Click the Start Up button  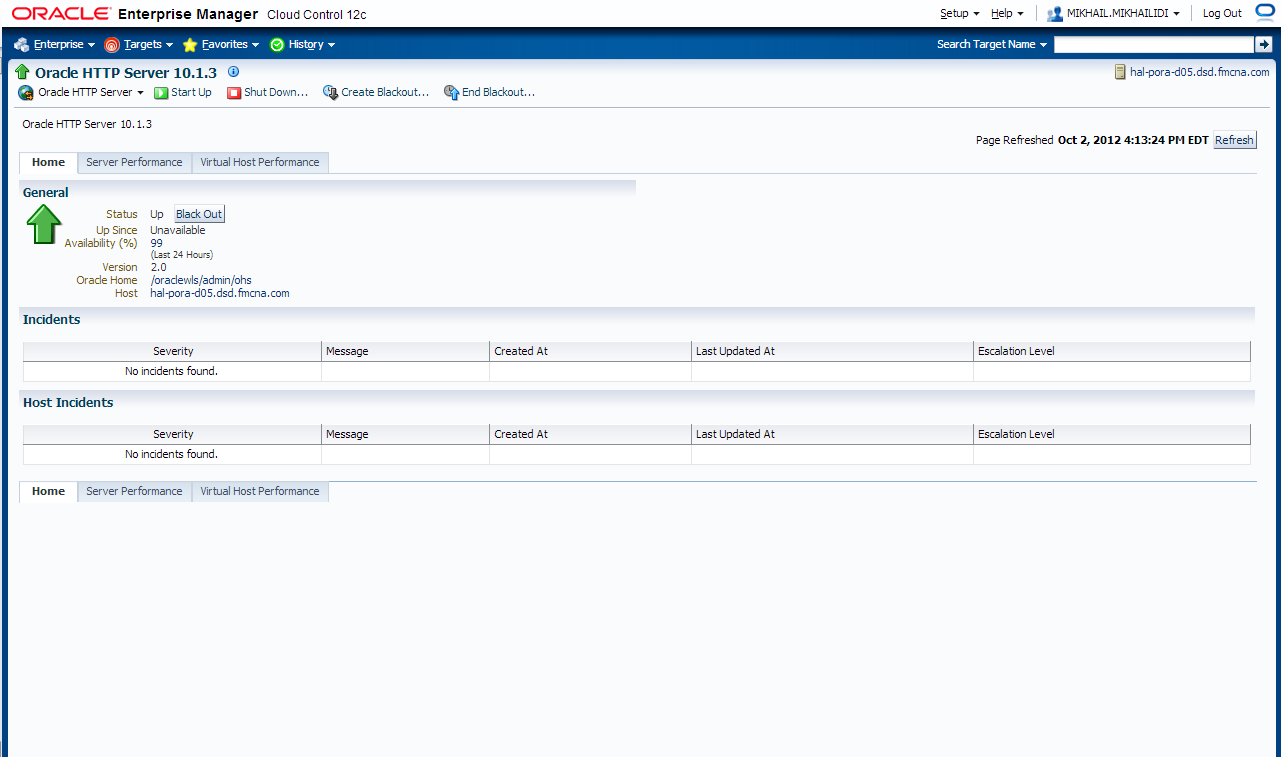pyautogui.click(x=183, y=92)
